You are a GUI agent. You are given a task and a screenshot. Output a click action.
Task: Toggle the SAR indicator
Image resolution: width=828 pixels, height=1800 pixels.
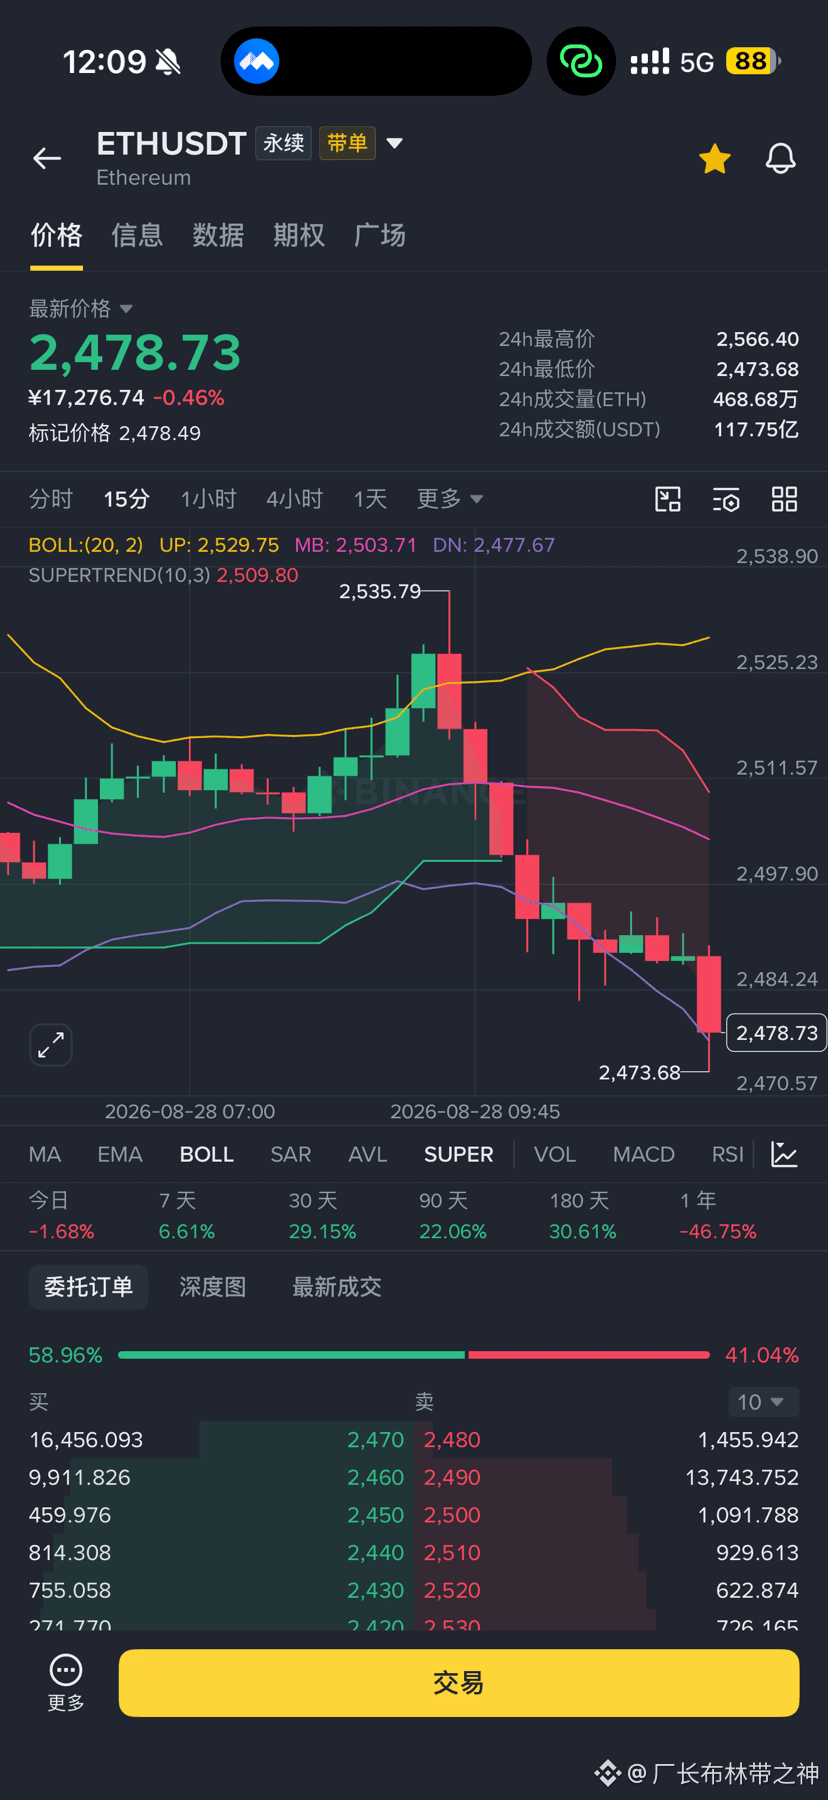click(x=291, y=1154)
